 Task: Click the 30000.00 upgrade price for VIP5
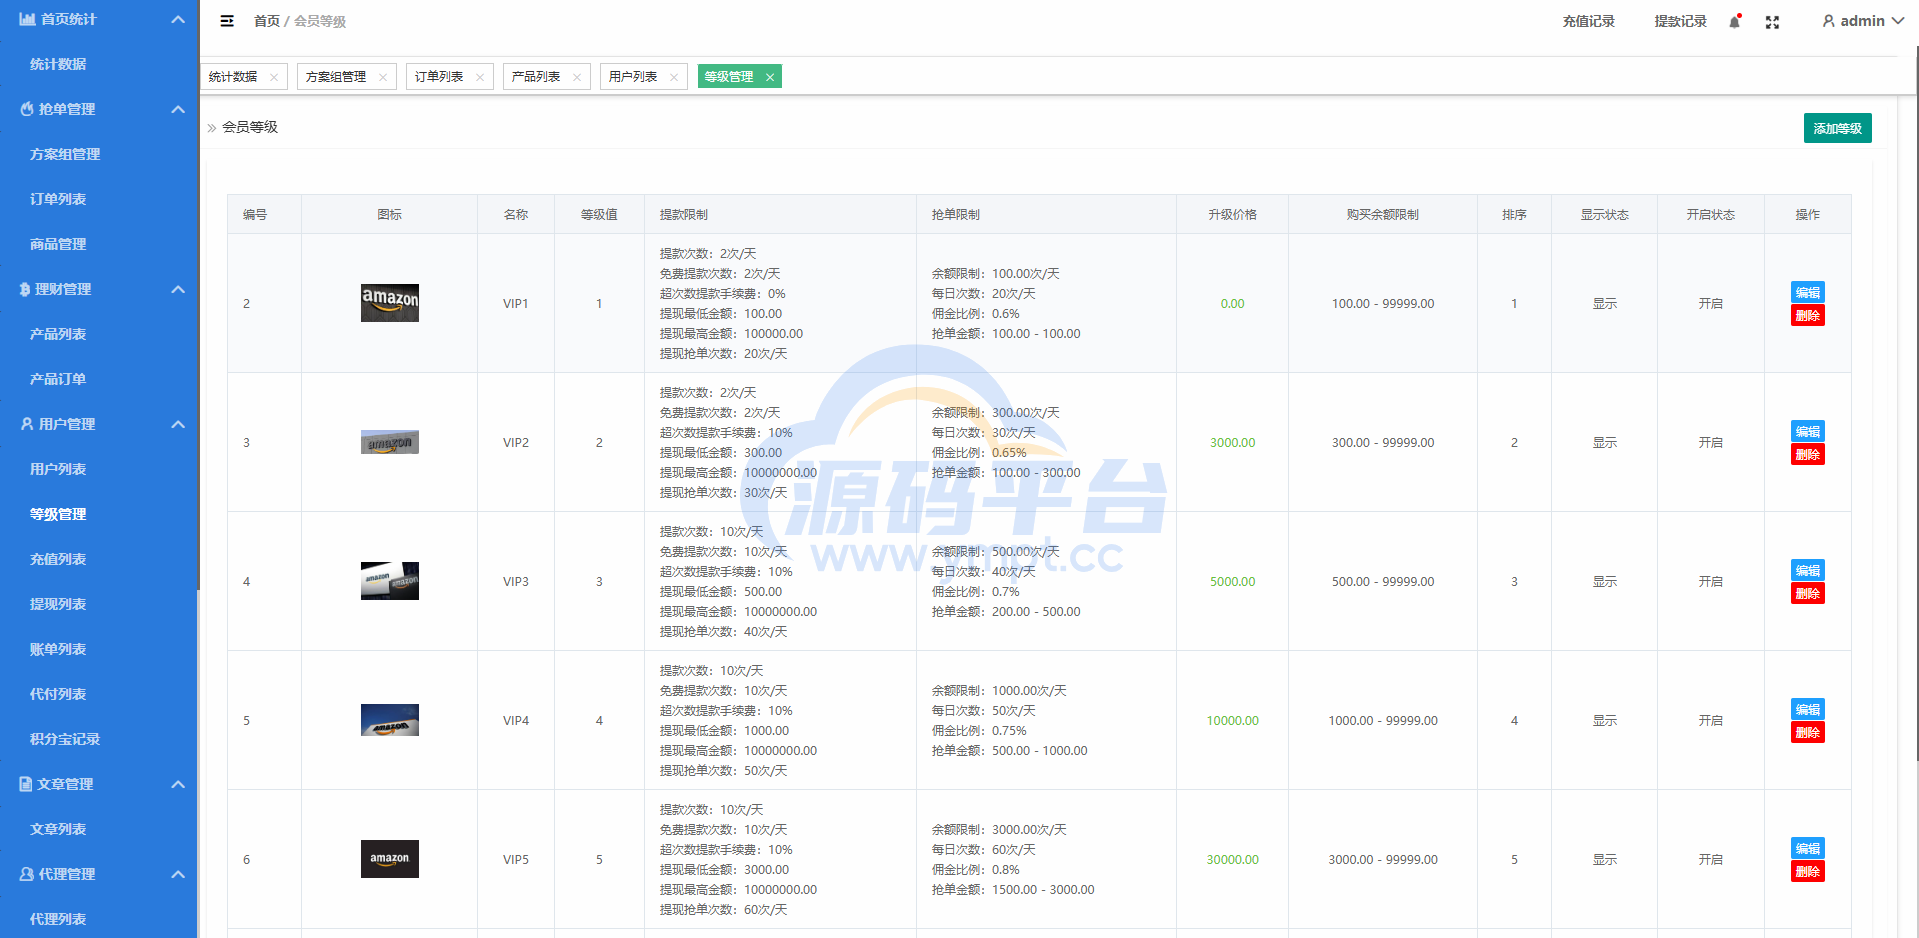pos(1232,860)
